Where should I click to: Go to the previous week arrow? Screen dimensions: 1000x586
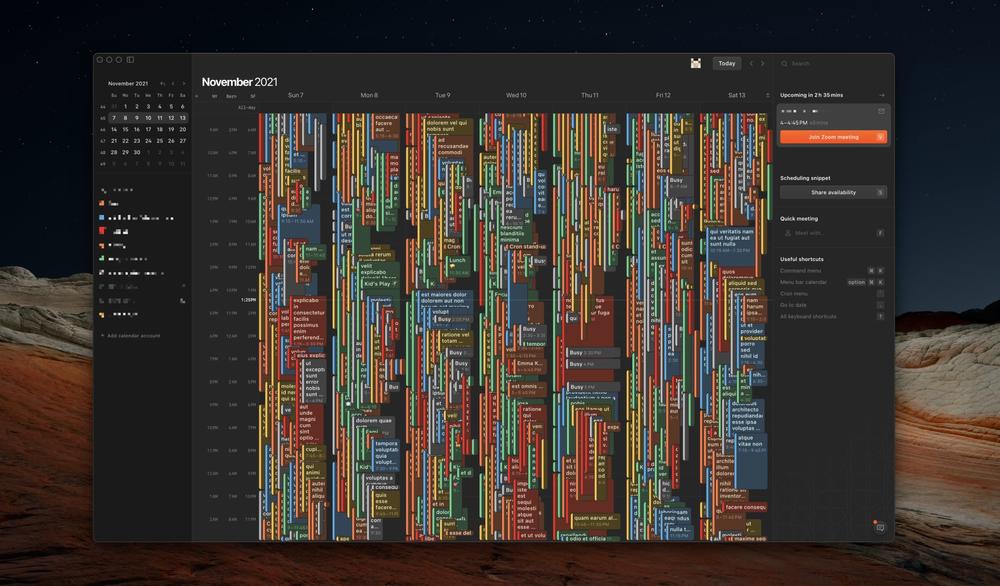(751, 63)
